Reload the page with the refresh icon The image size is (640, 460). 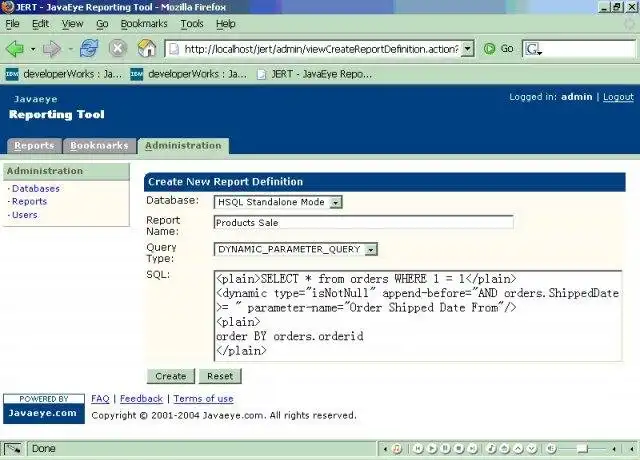(x=89, y=49)
